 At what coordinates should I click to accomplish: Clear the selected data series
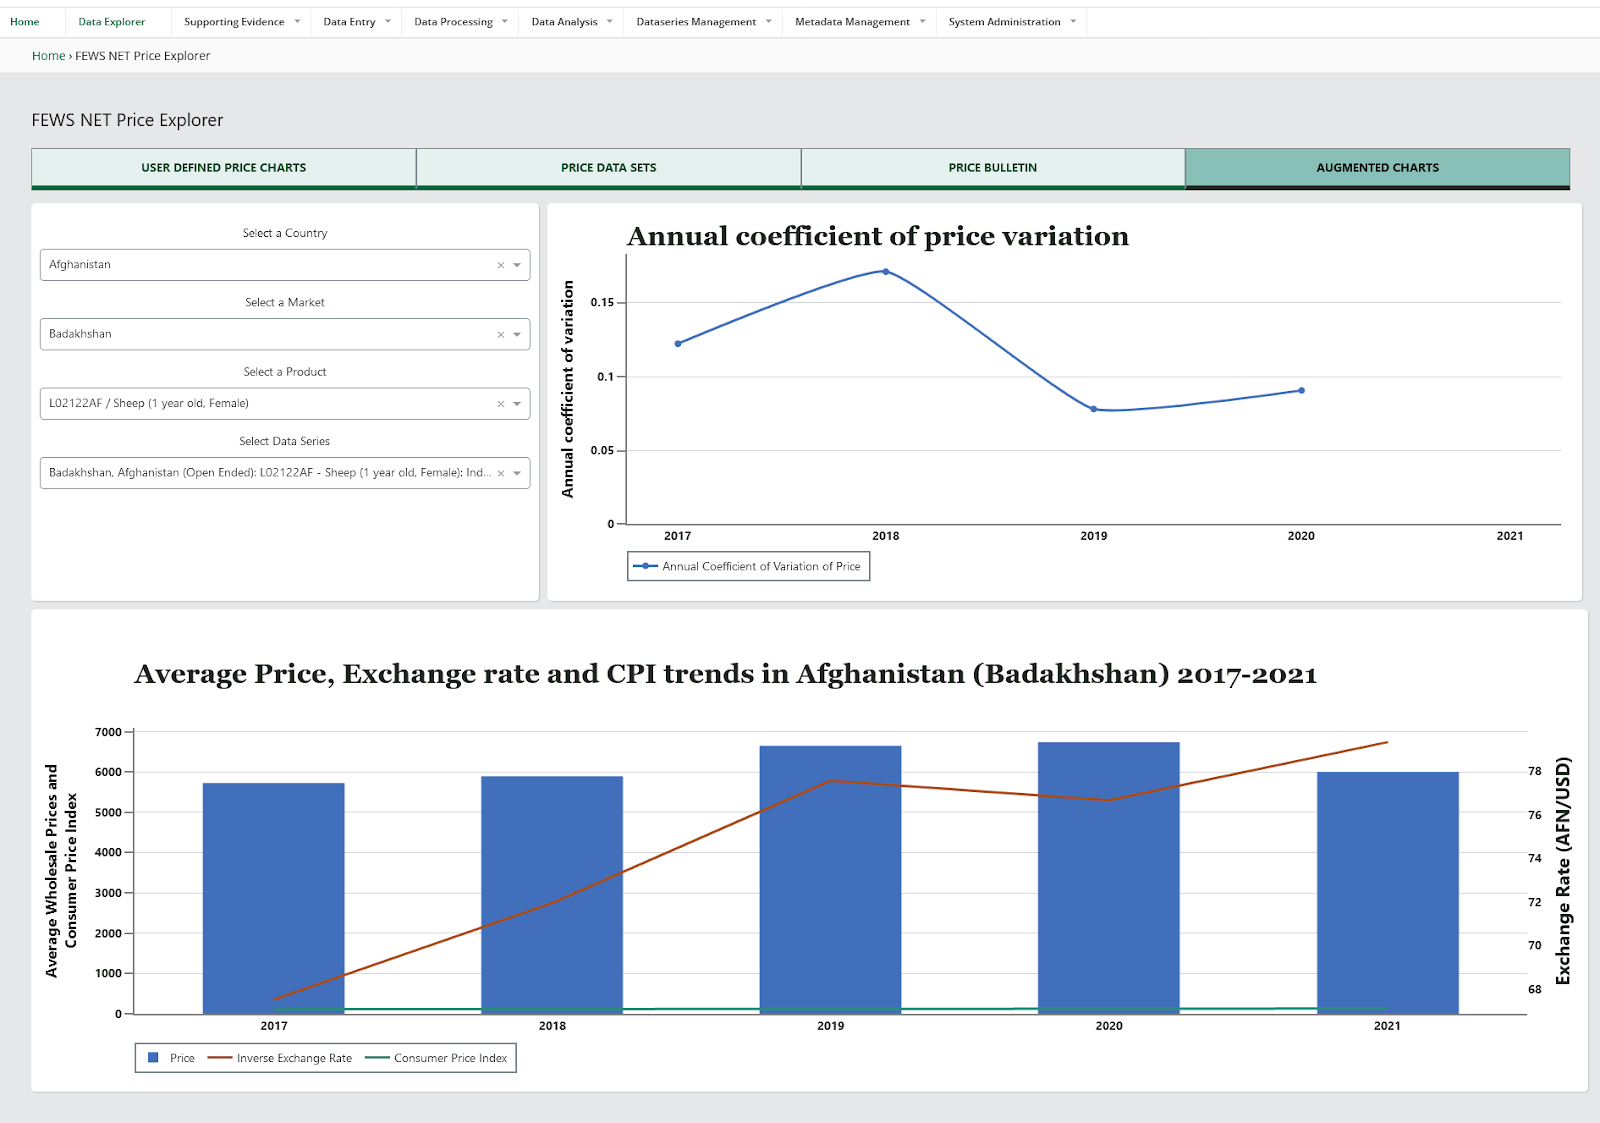click(x=501, y=474)
